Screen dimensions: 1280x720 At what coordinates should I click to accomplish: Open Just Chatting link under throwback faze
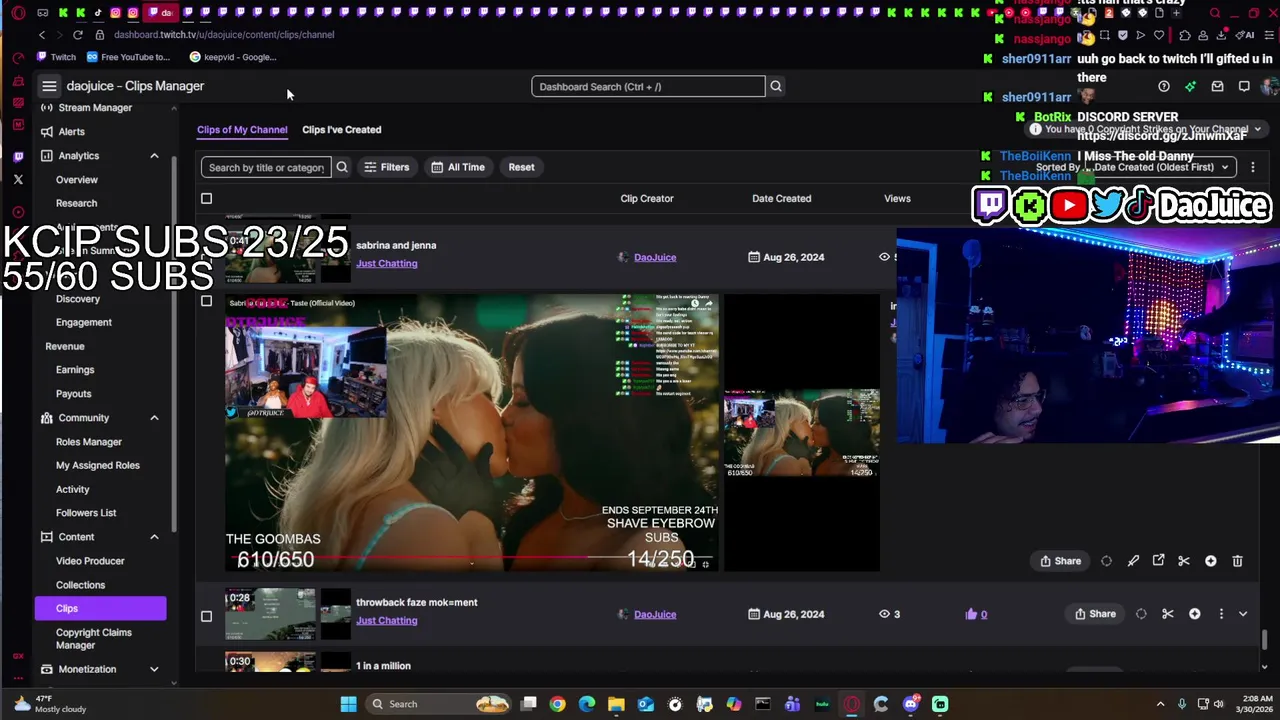[x=387, y=621]
